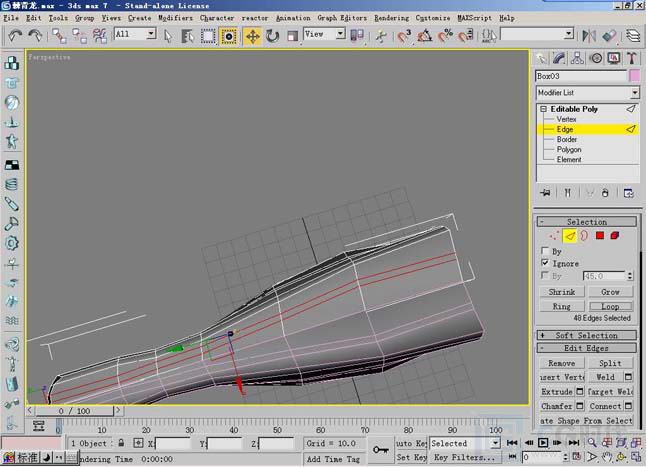The width and height of the screenshot is (646, 467).
Task: Uncheck the Ignore checkbox
Action: coord(545,263)
